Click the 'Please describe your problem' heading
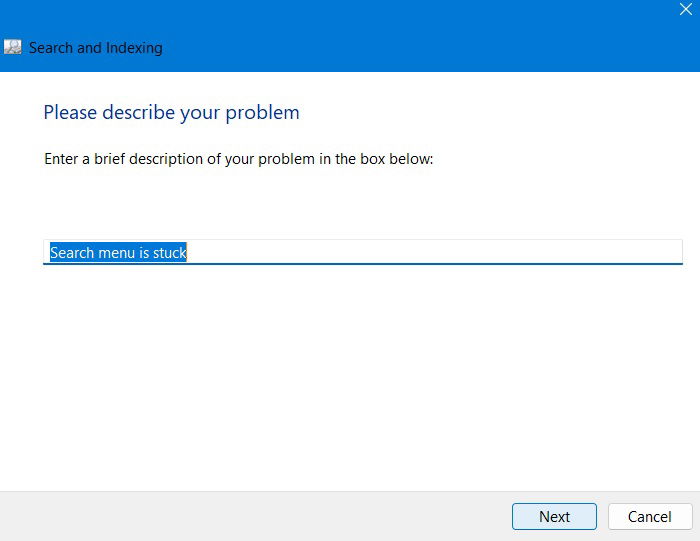 coord(171,112)
